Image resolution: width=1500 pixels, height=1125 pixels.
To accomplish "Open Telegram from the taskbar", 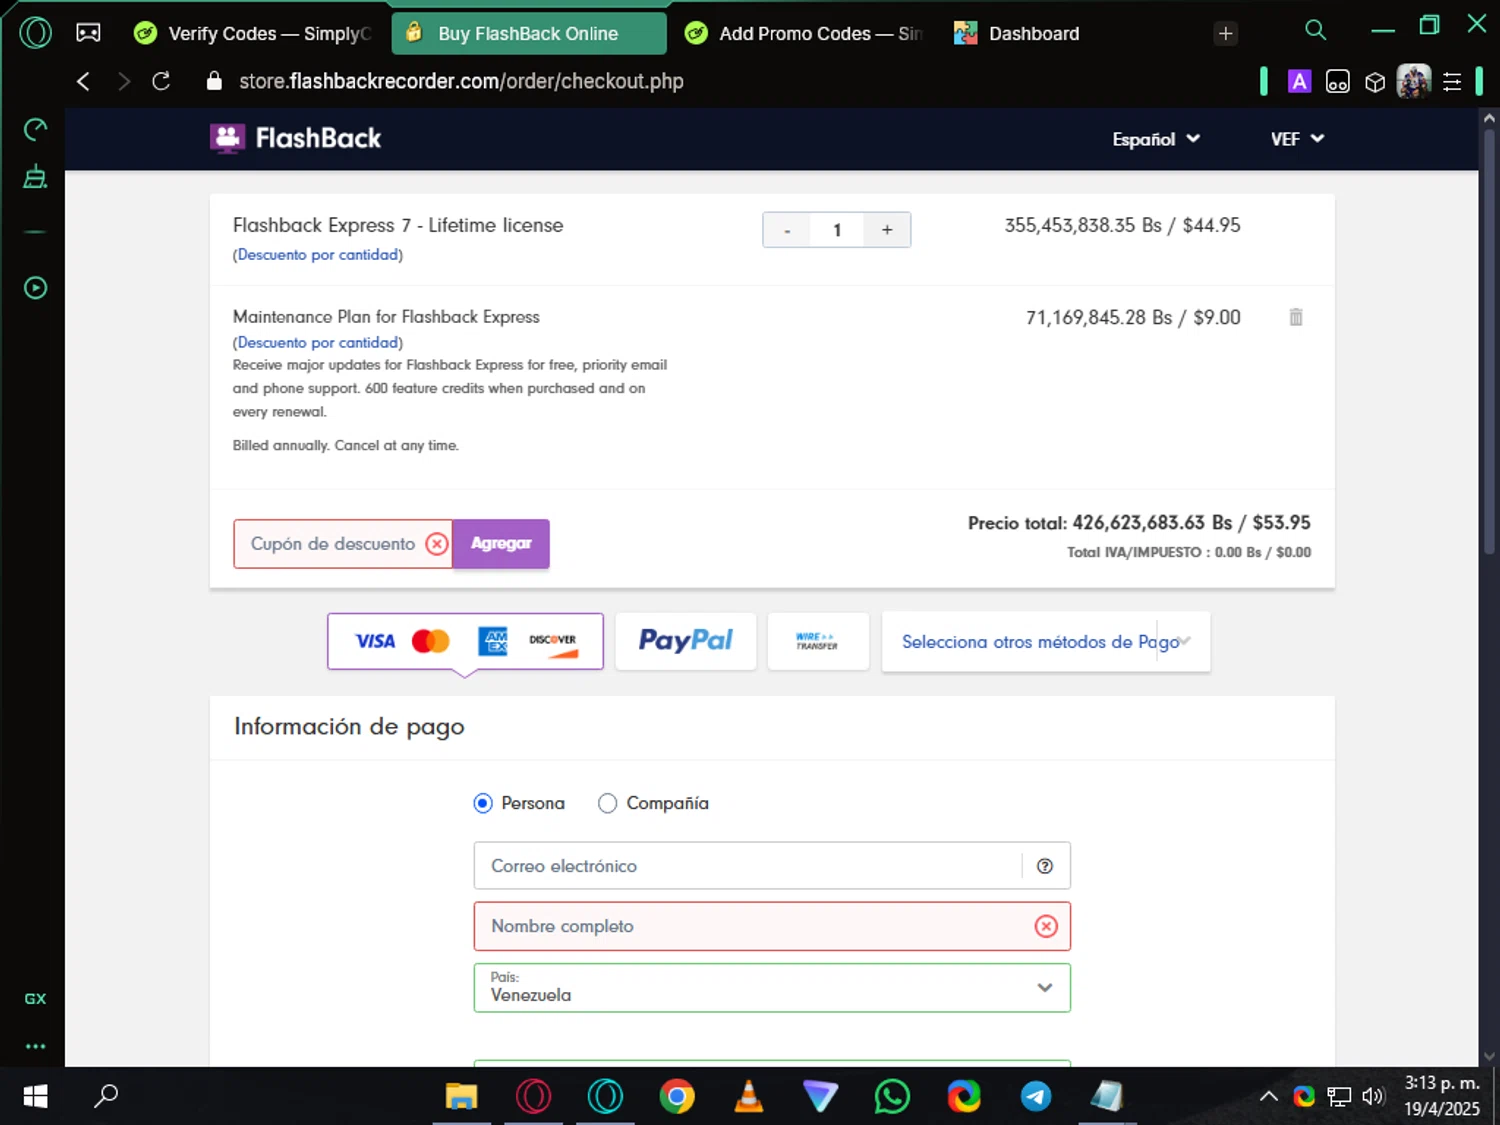I will [x=1036, y=1096].
